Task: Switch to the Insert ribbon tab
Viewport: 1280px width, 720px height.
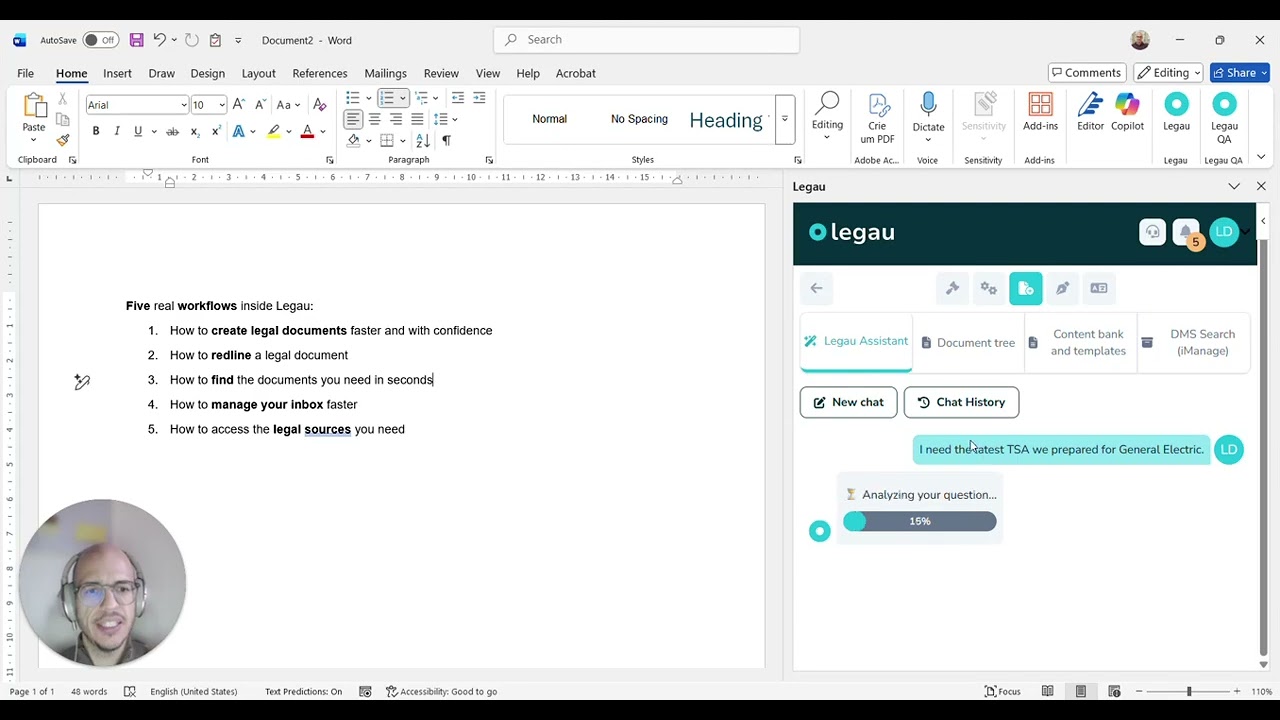Action: tap(117, 73)
